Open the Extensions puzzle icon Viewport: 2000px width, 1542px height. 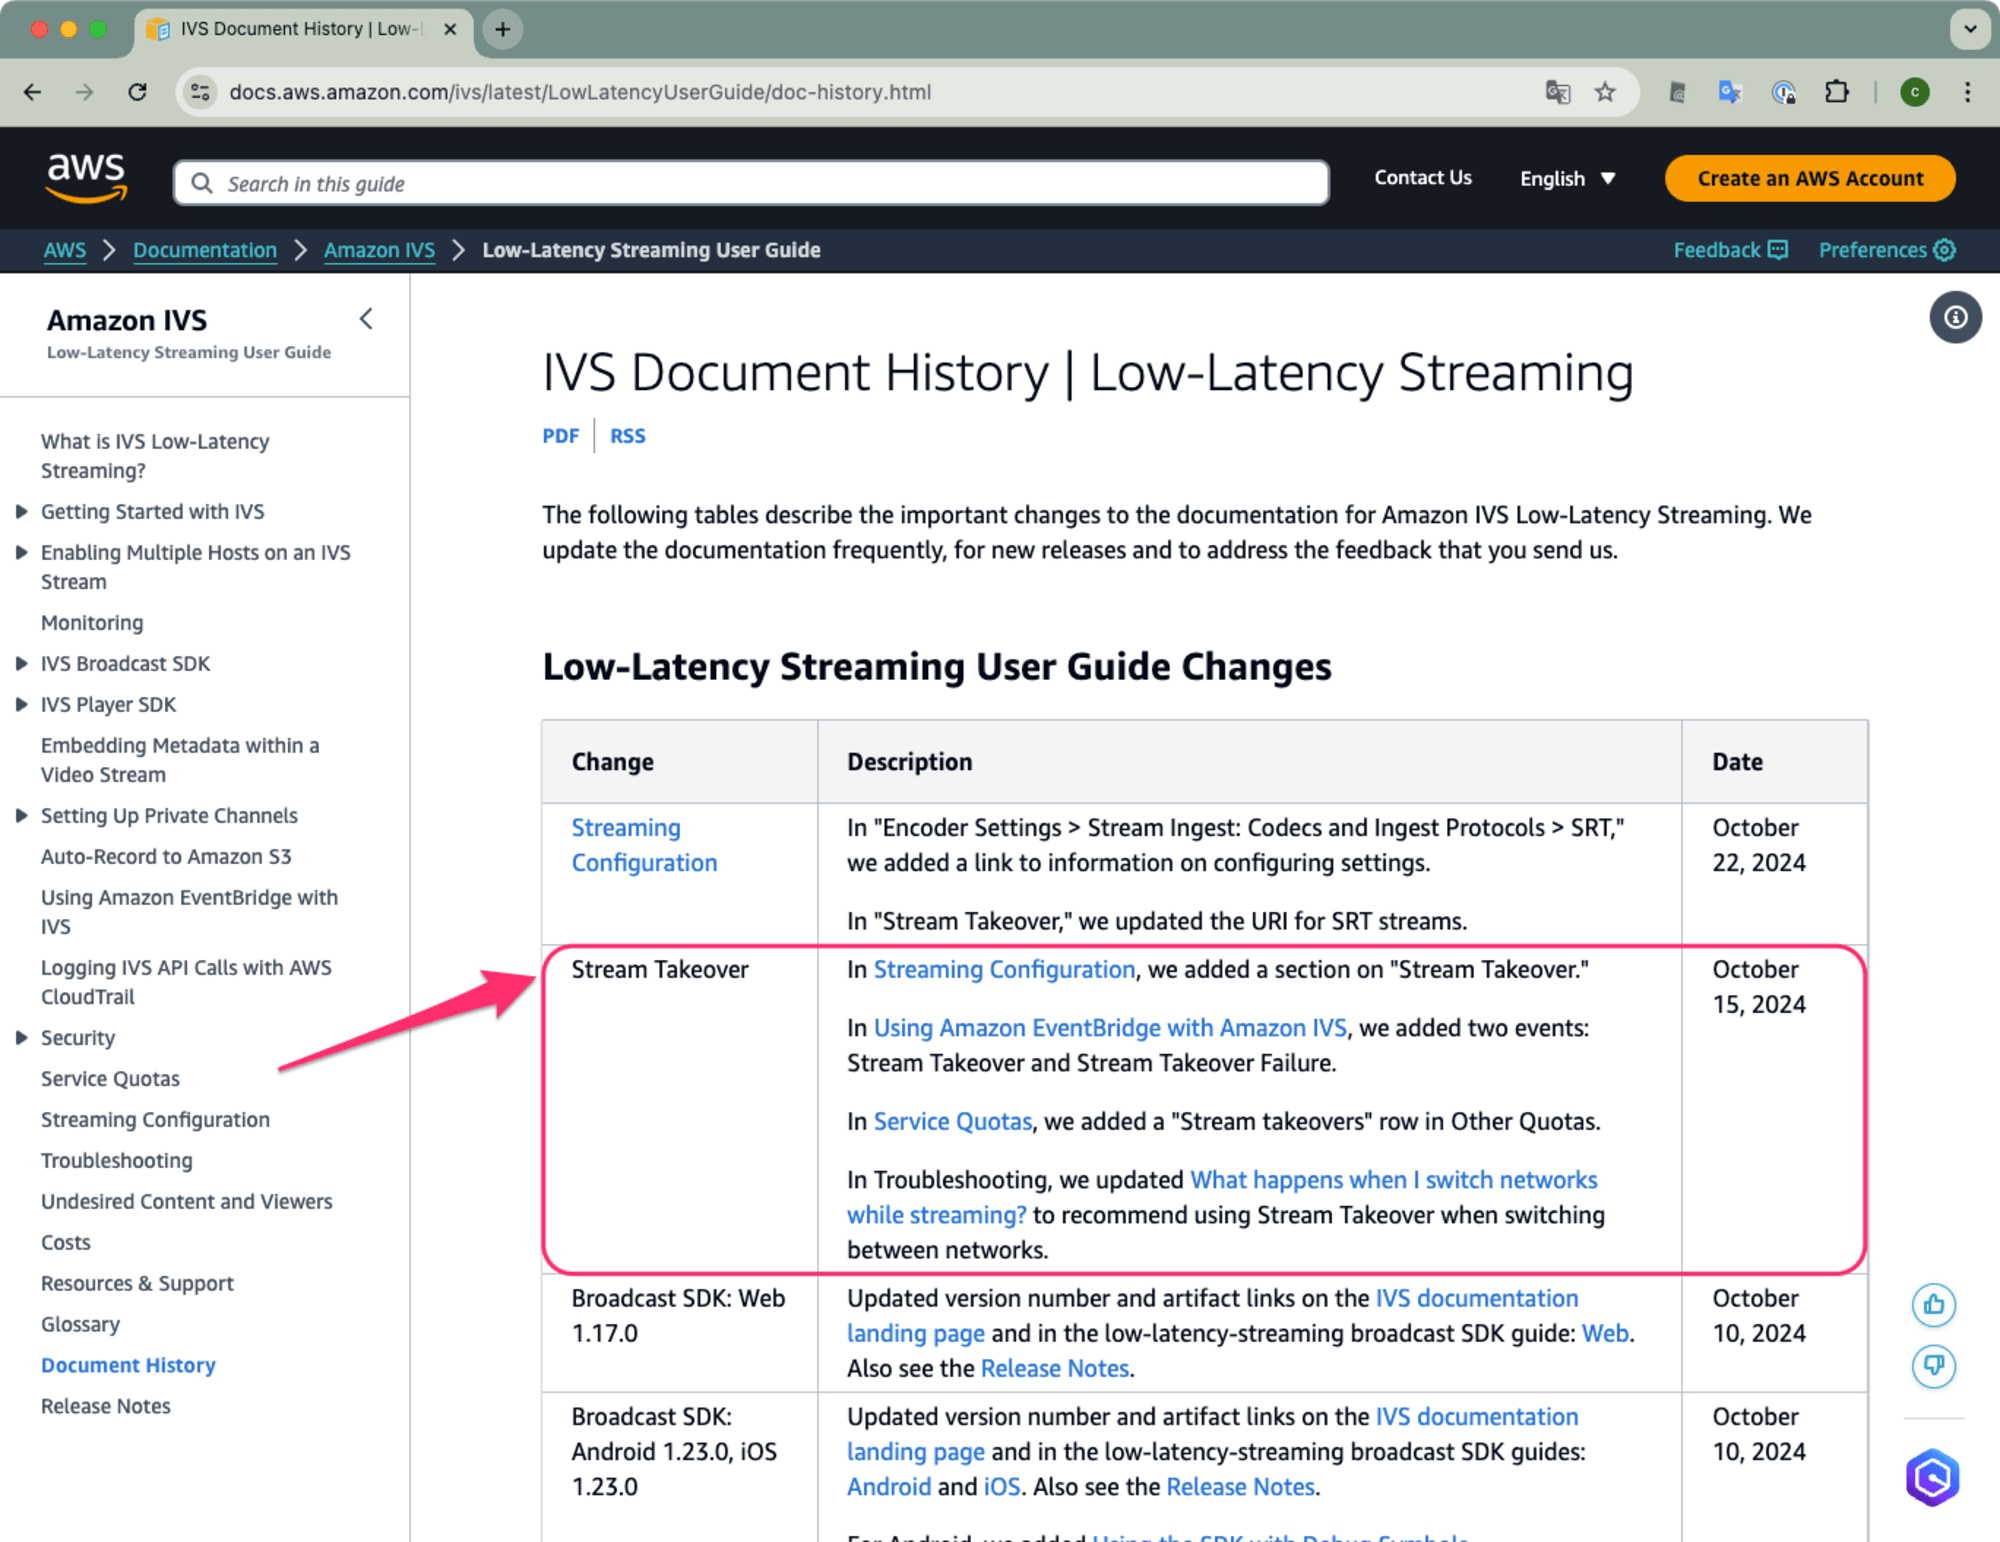pos(1837,92)
